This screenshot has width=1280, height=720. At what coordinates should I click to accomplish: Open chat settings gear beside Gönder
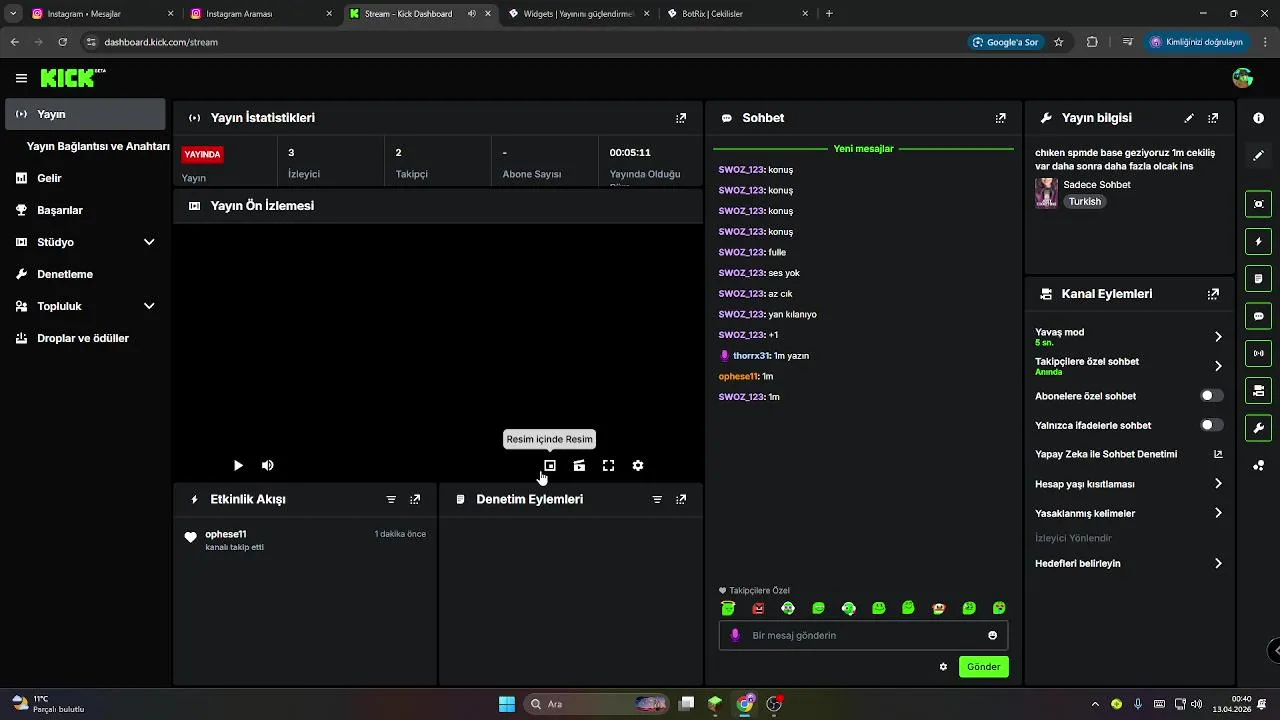pyautogui.click(x=943, y=667)
